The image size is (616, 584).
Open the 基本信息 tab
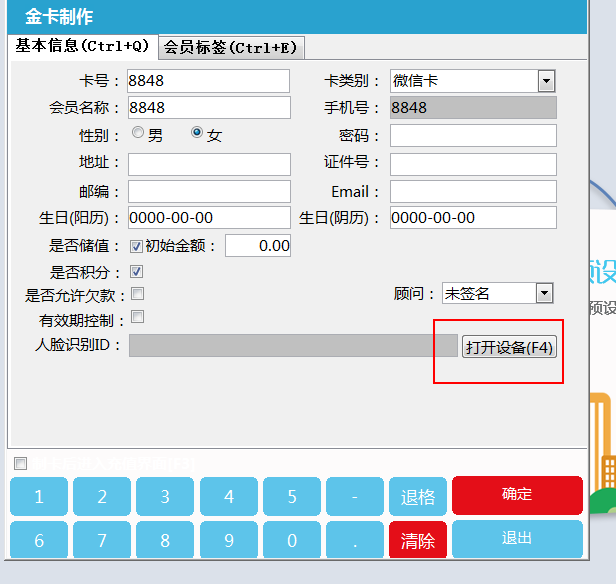click(83, 46)
